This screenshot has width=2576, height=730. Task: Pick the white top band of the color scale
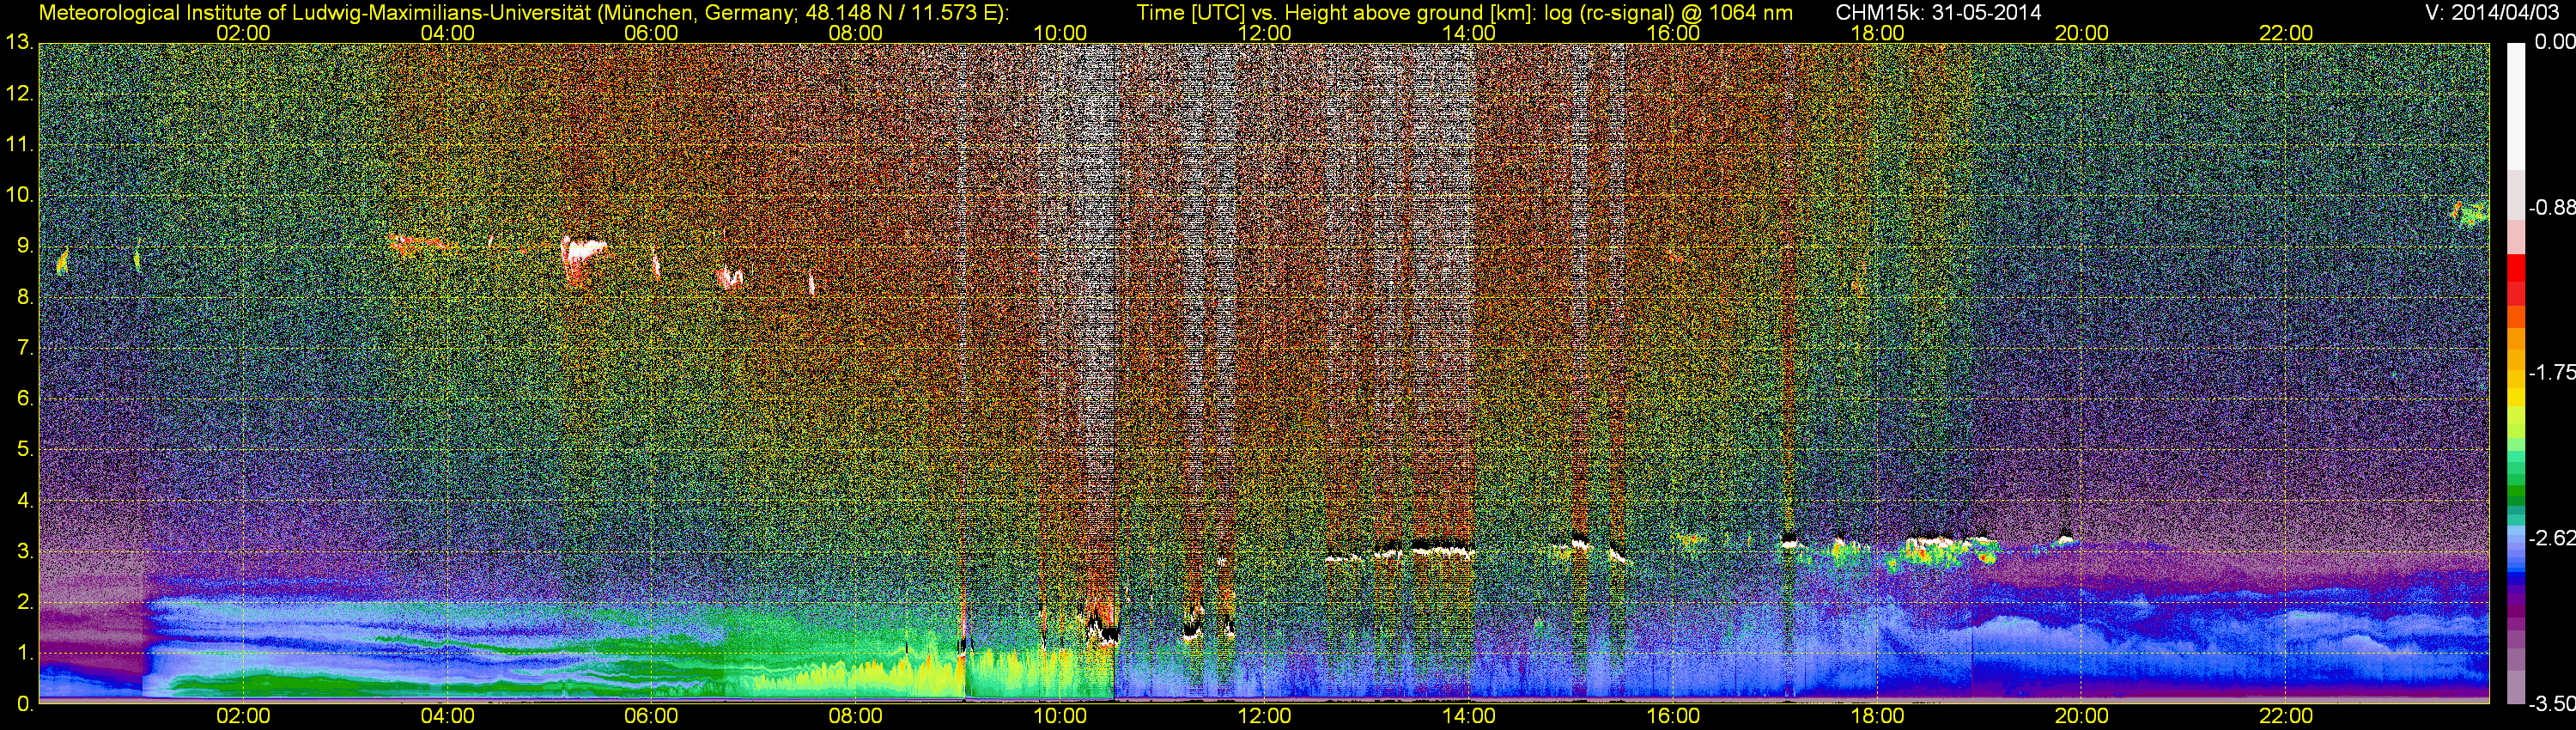click(2516, 105)
